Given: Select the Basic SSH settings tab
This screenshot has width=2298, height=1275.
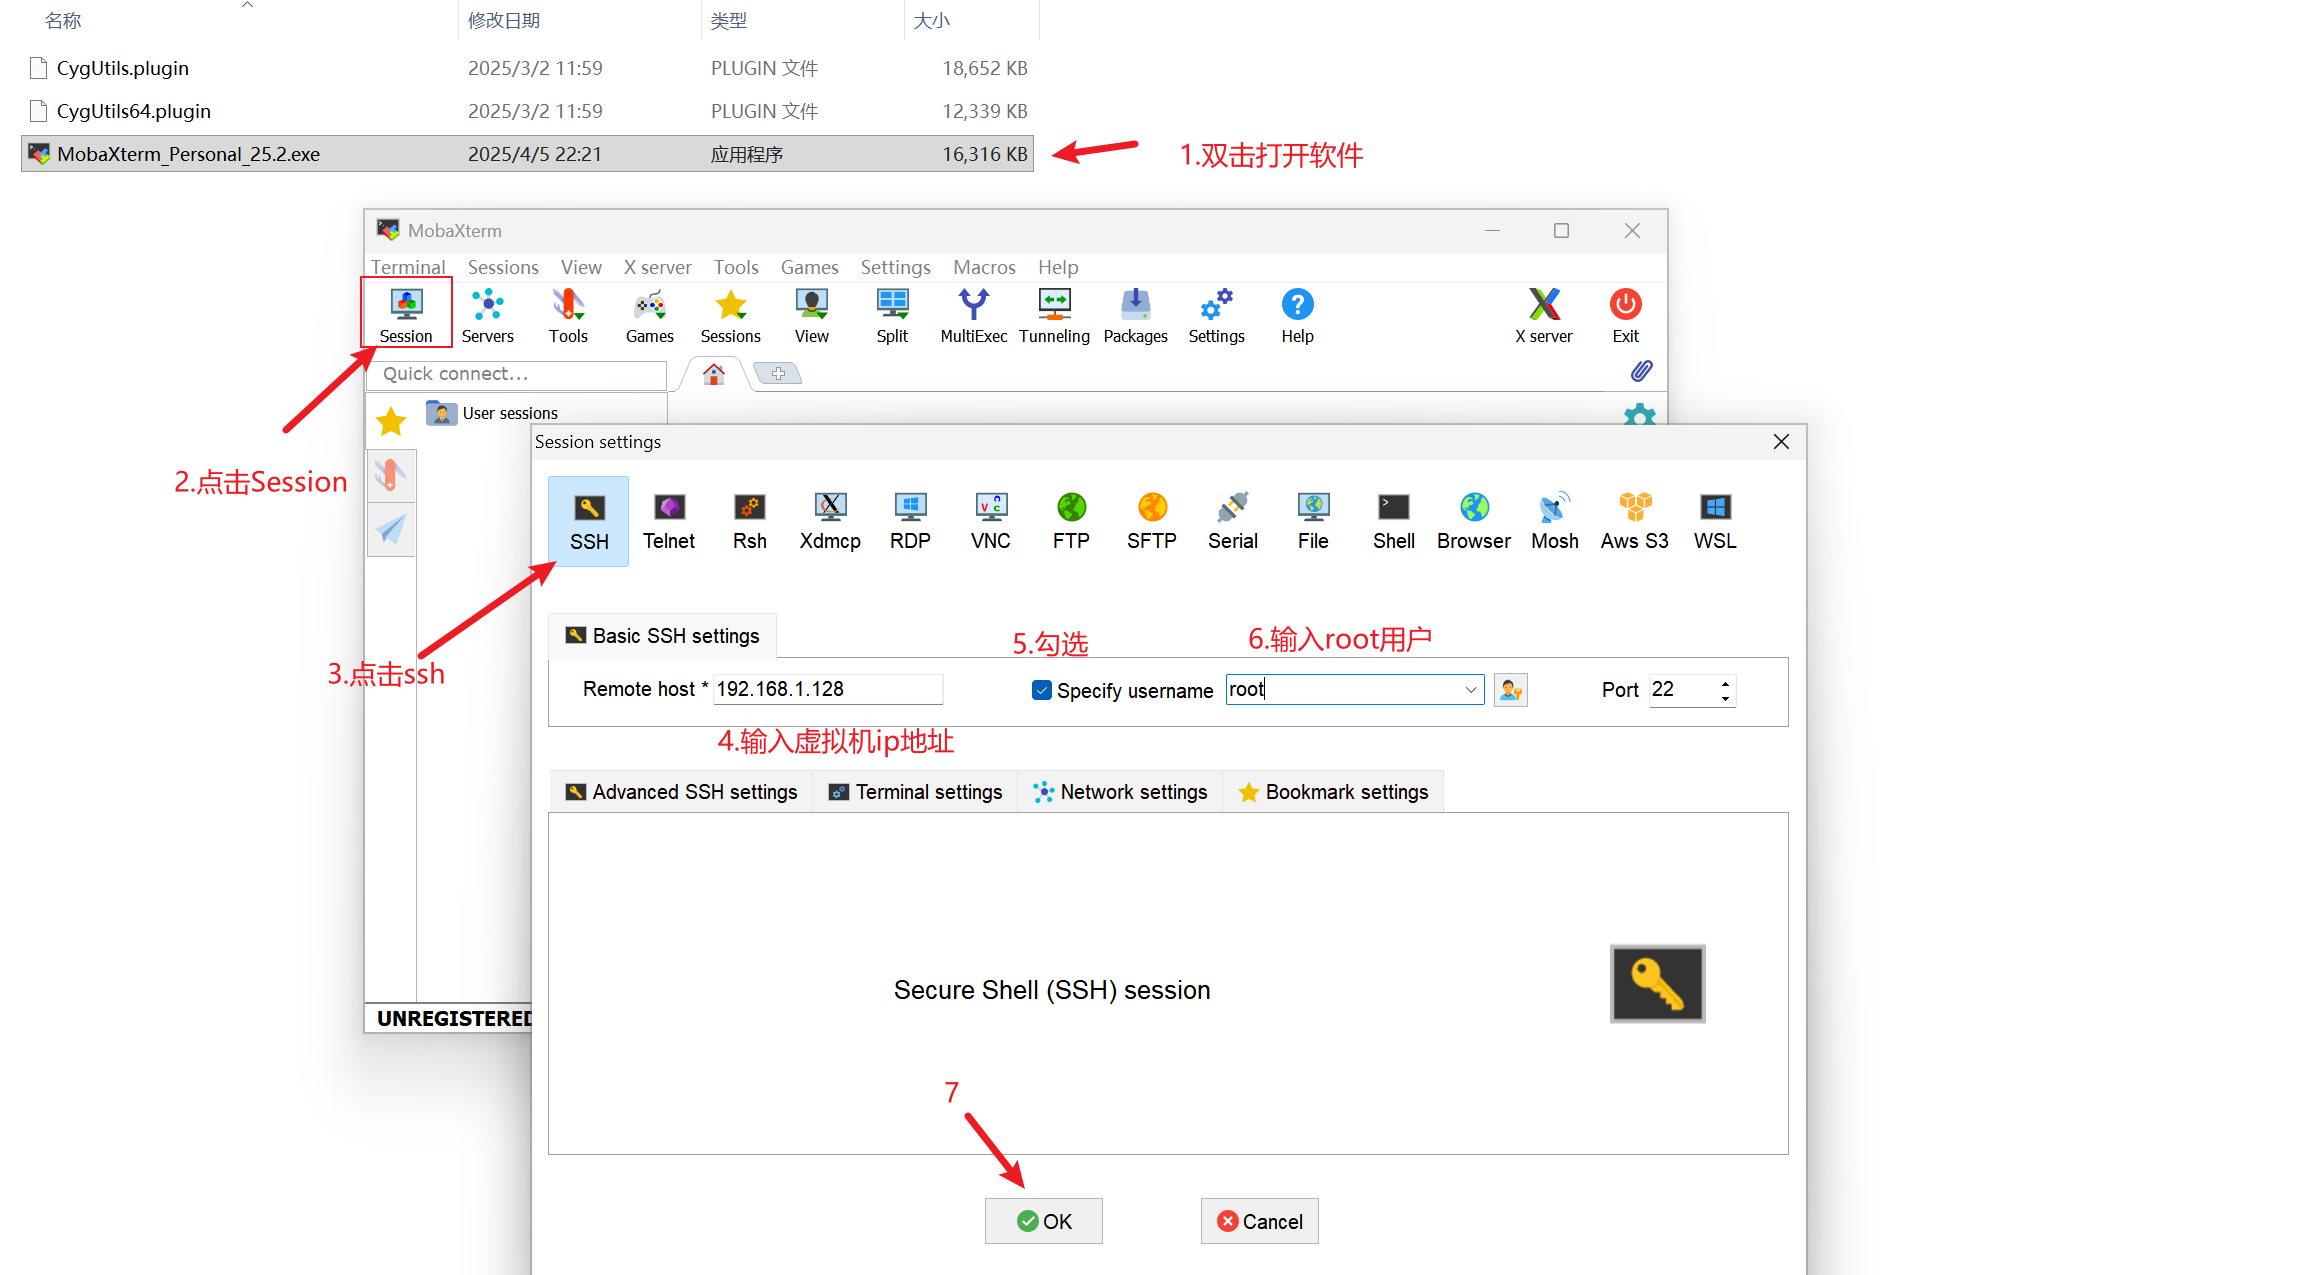Looking at the screenshot, I should coord(663,636).
